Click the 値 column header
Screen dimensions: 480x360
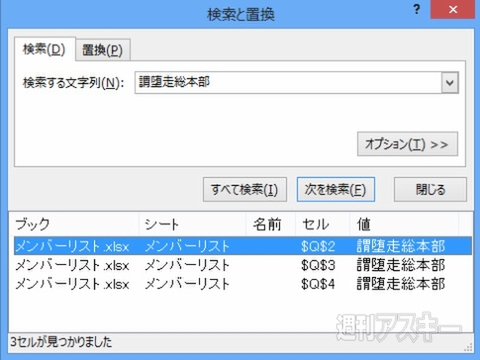click(404, 224)
